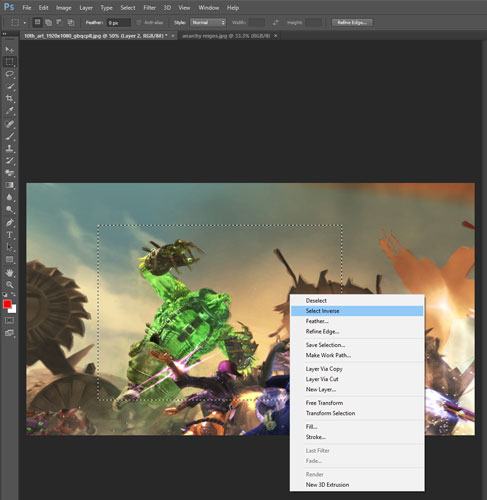Screen dimensions: 487x500
Task: Choose Stroke... in the context menu
Action: (x=357, y=437)
